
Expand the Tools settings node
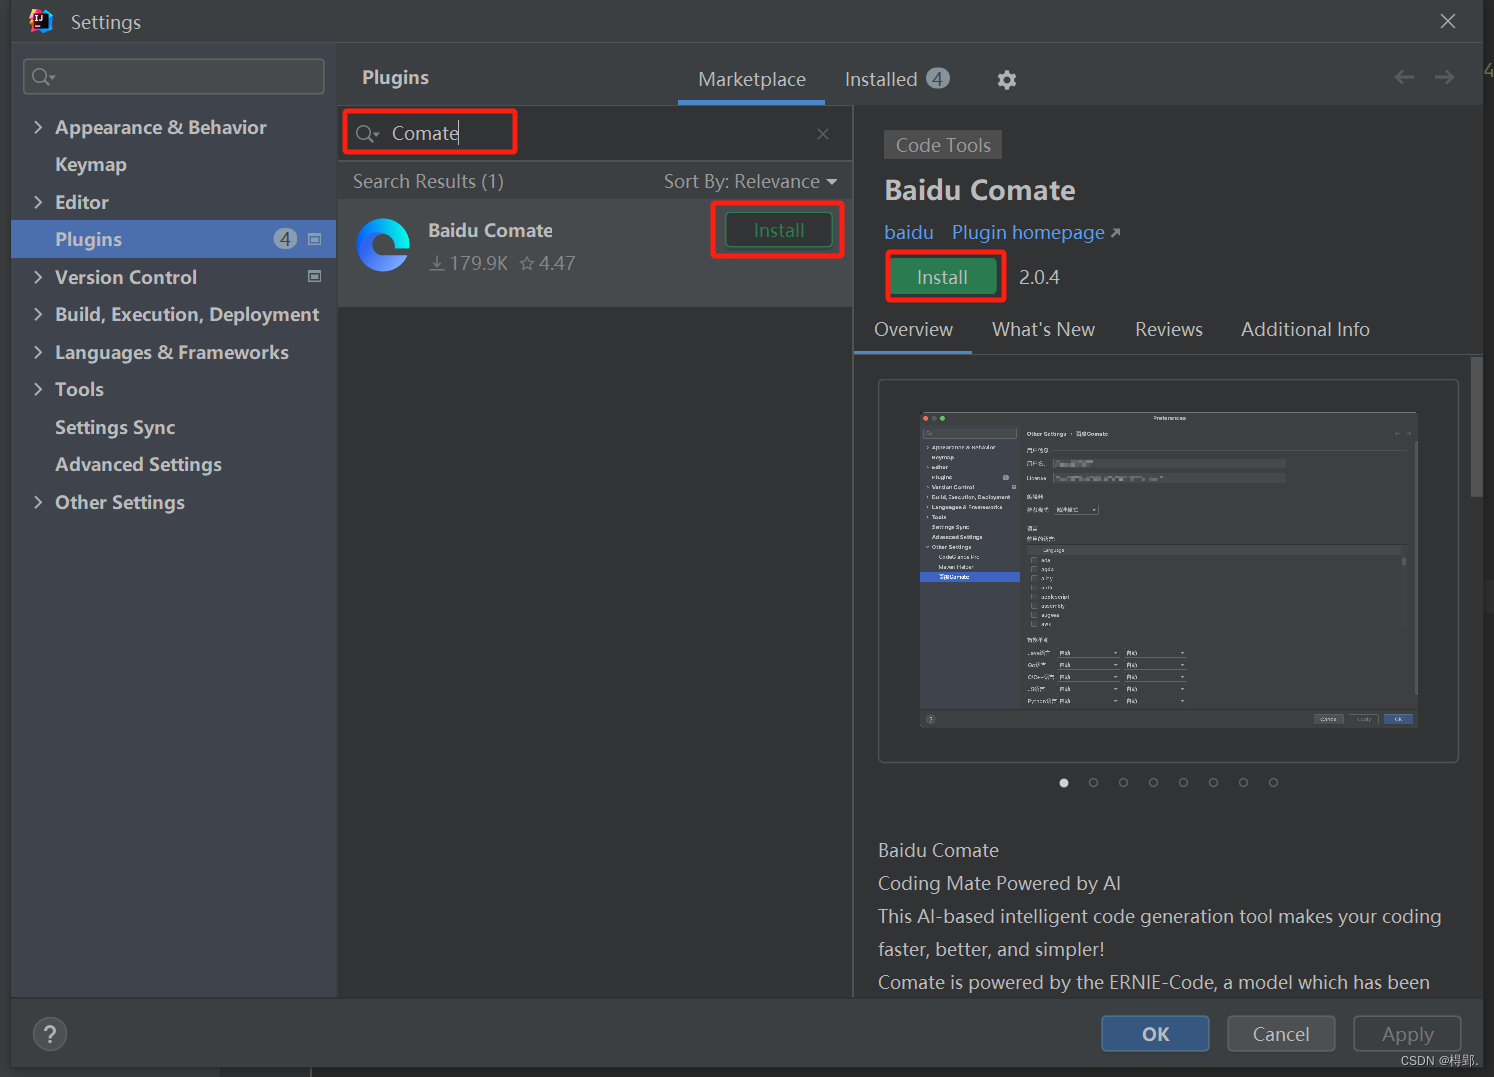click(x=38, y=389)
